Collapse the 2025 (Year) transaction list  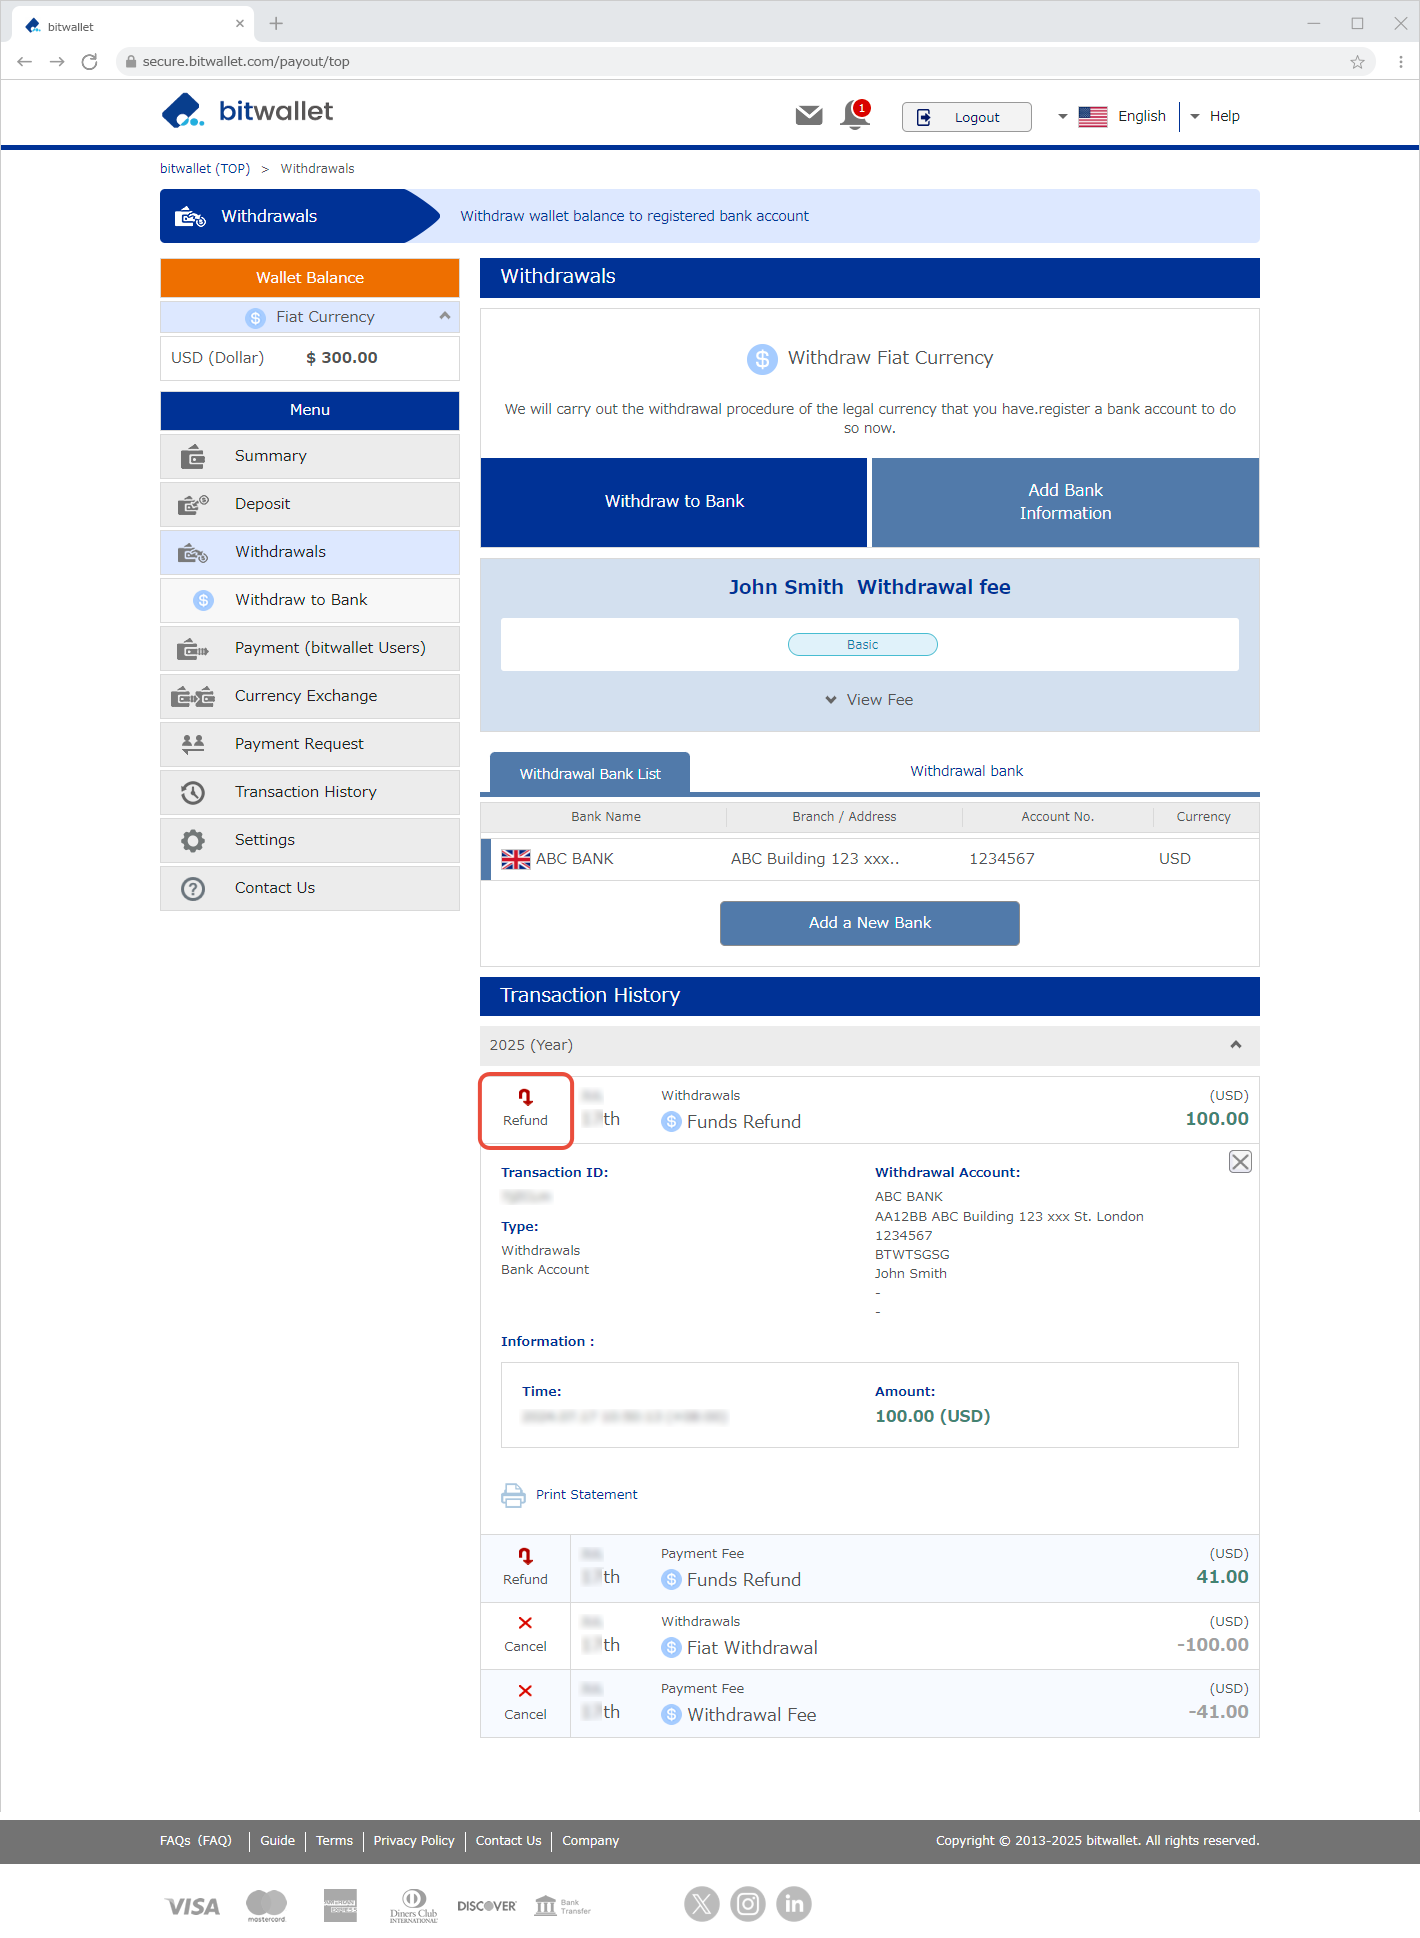(1235, 1045)
